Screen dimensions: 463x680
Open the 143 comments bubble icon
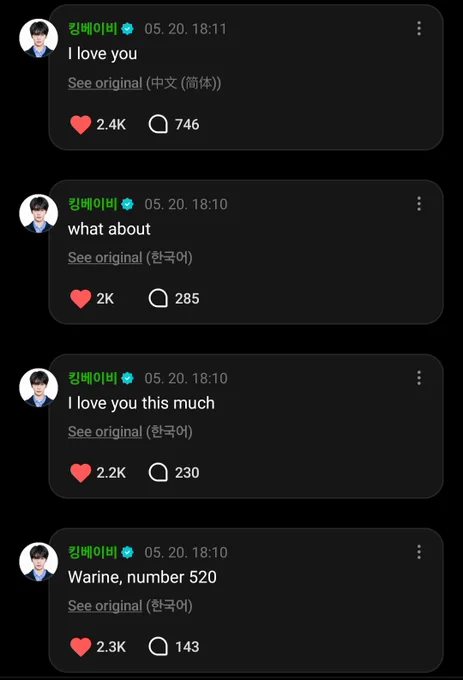(x=158, y=647)
